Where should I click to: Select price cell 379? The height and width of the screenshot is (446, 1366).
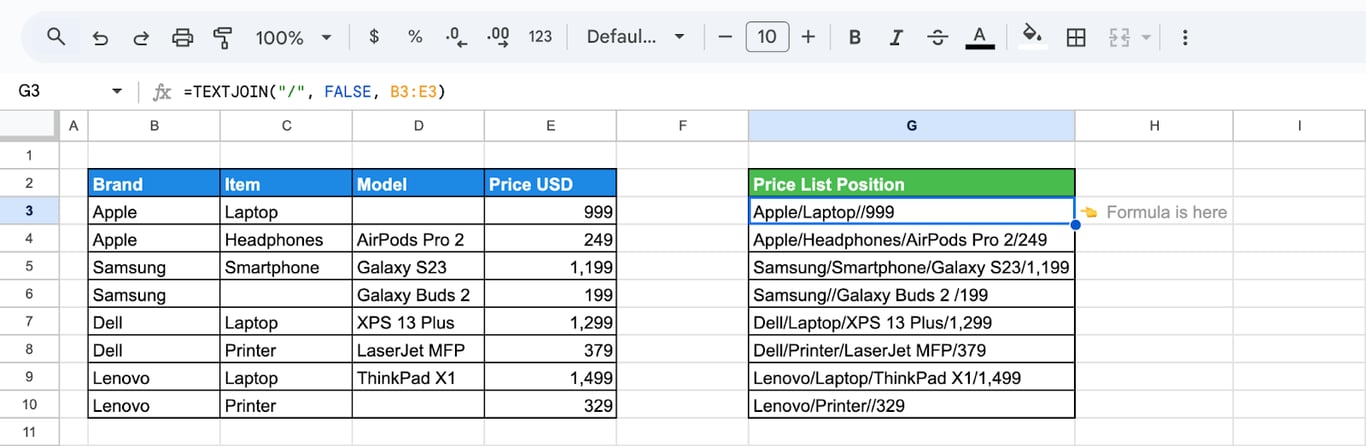pyautogui.click(x=550, y=350)
